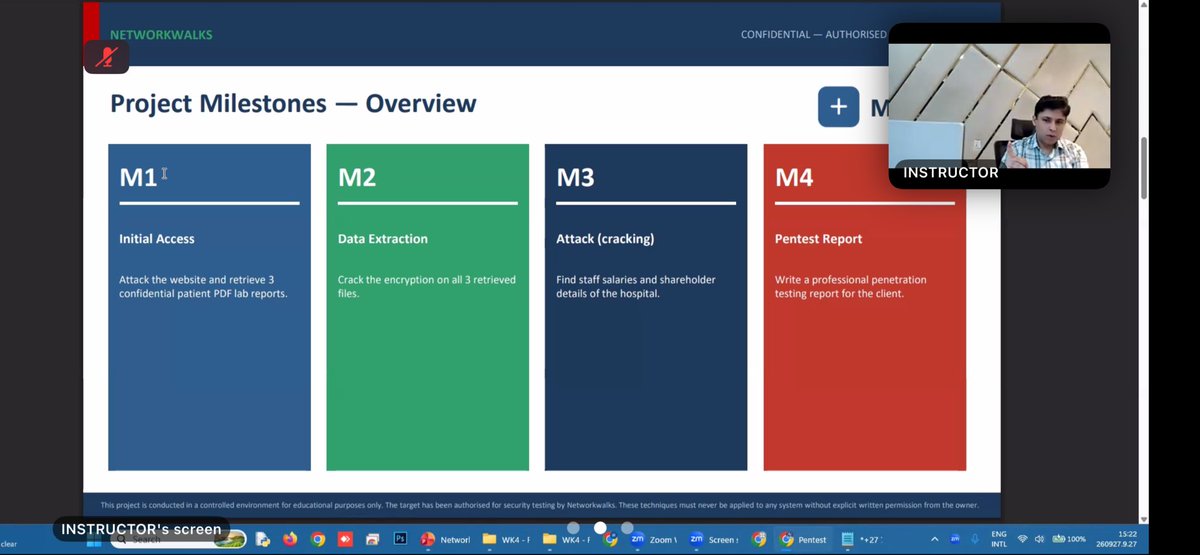Screen dimensions: 1200x555
Task: Open the Chrome icon left of Pentest
Action: click(x=759, y=539)
